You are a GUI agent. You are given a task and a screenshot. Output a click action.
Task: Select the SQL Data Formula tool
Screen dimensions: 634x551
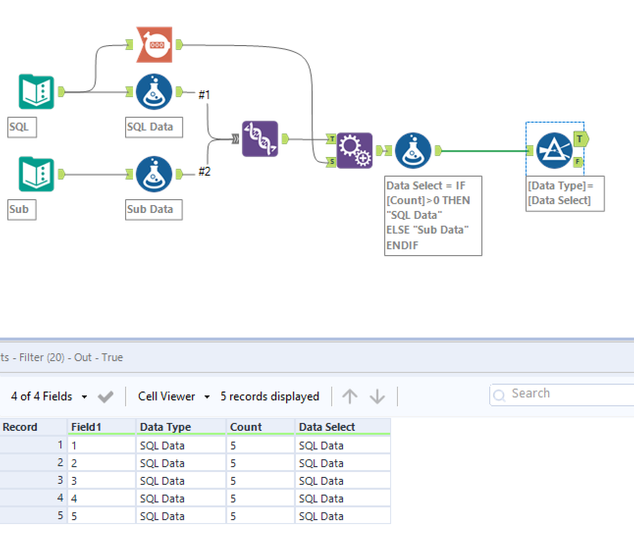(x=154, y=92)
